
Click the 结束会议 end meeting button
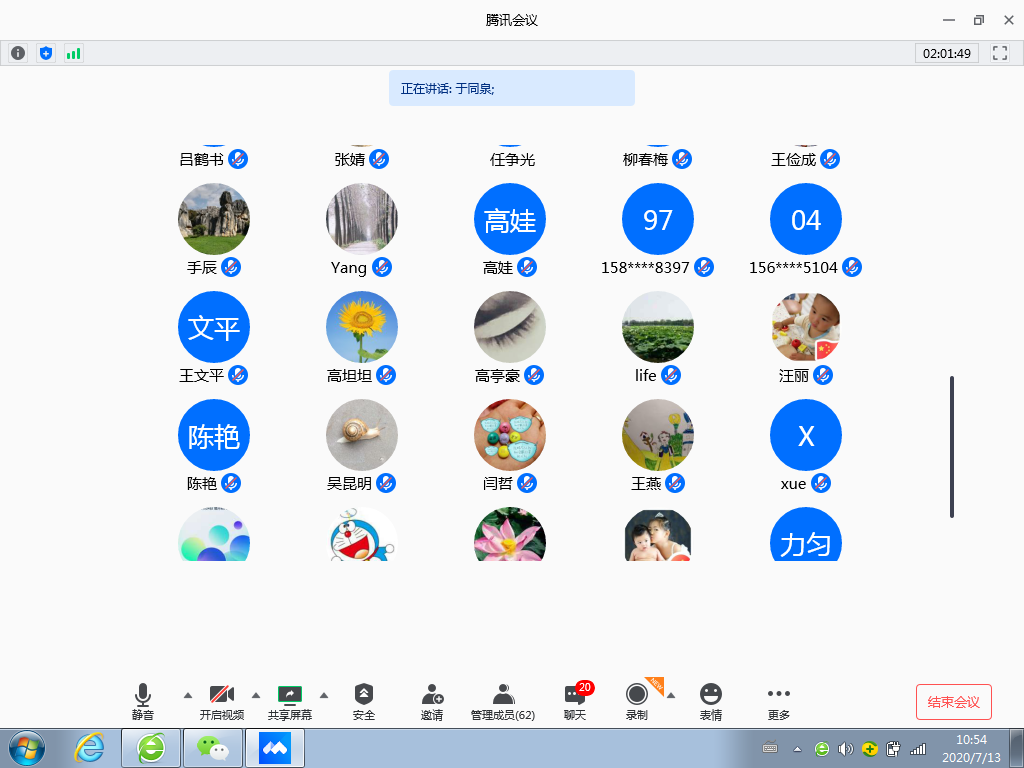(x=953, y=702)
